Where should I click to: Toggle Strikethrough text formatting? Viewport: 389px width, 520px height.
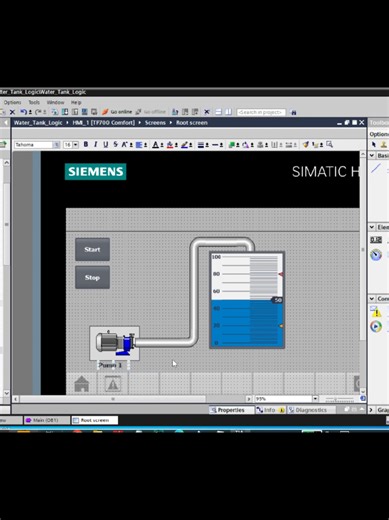(115, 144)
